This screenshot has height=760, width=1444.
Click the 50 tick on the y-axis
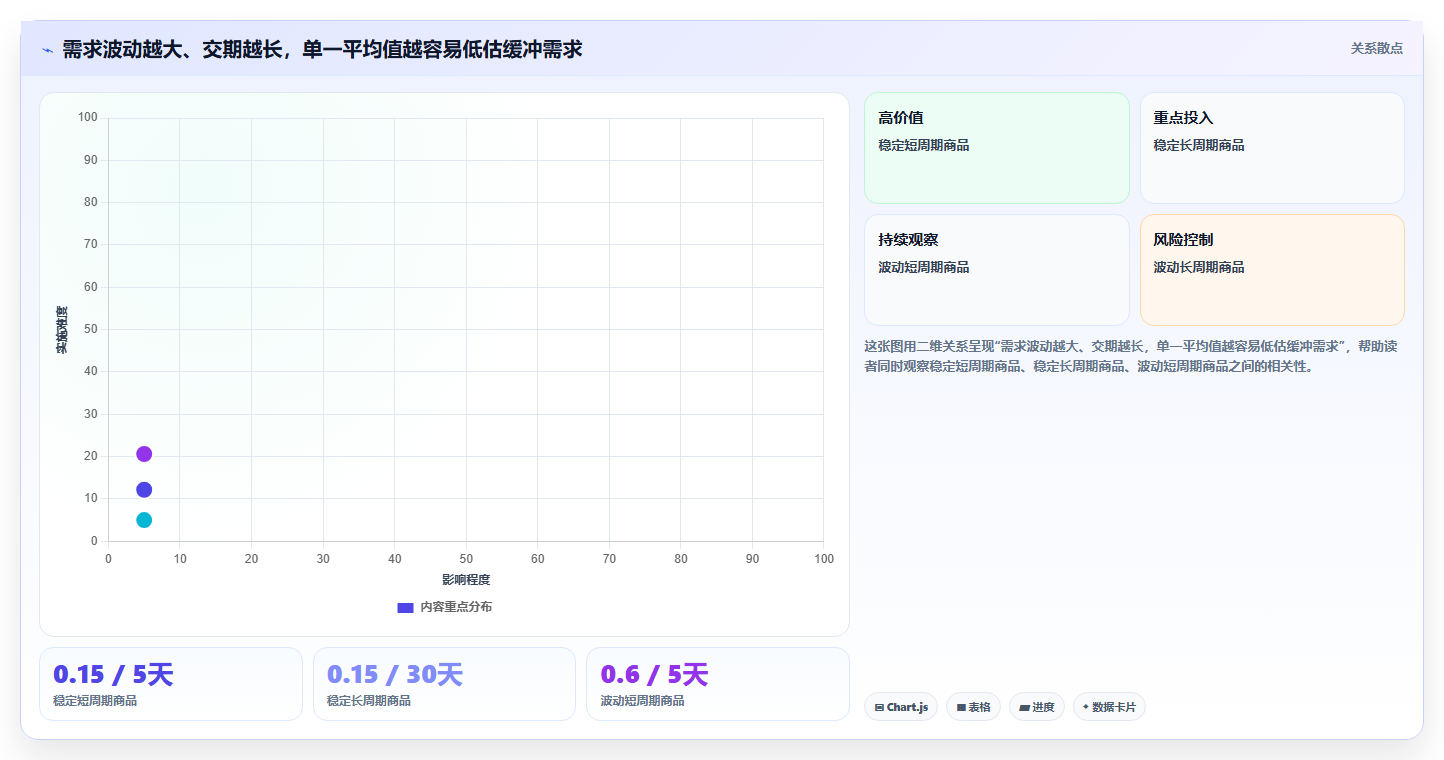[90, 329]
